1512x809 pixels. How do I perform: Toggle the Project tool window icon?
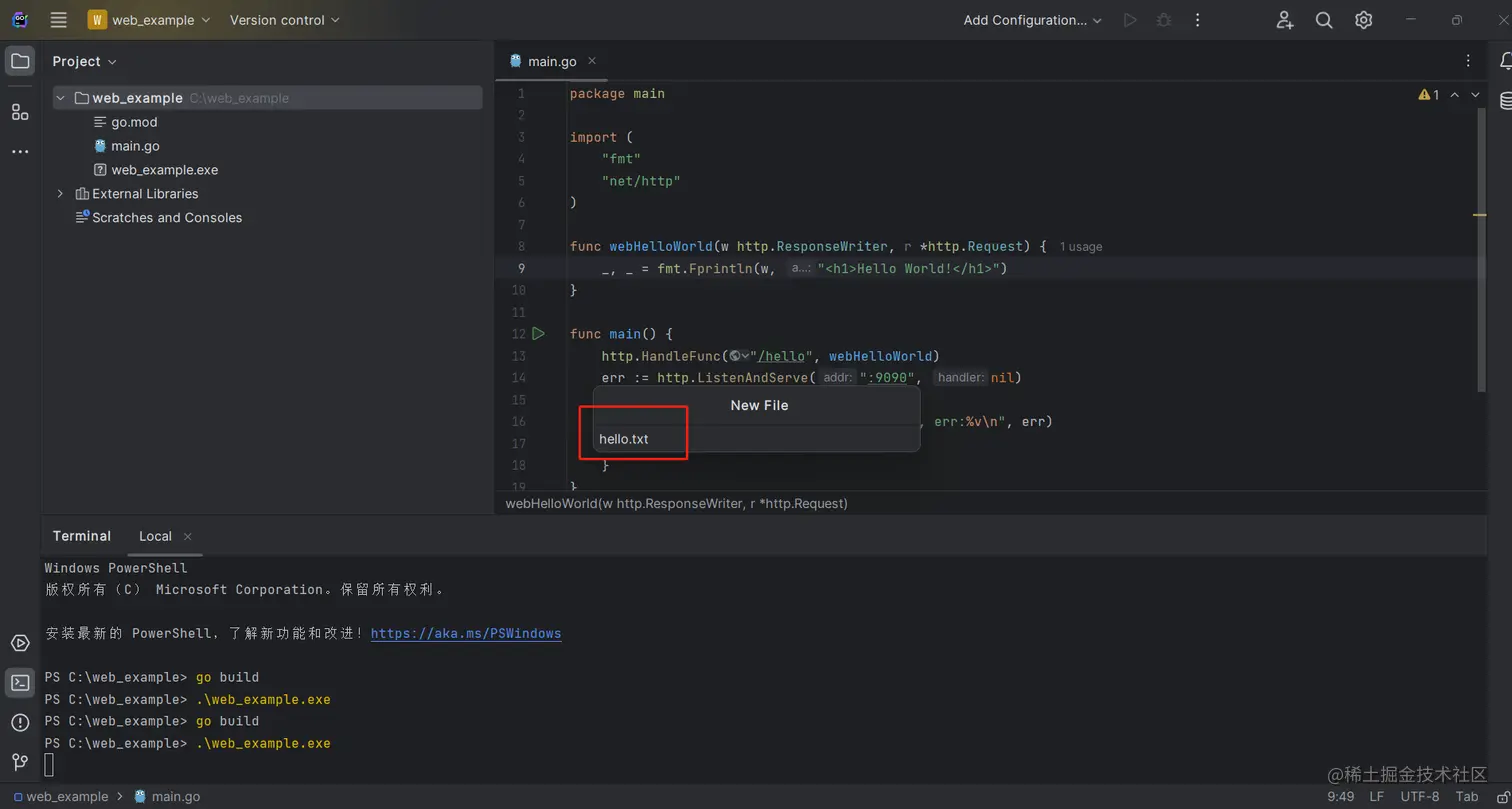pyautogui.click(x=20, y=62)
